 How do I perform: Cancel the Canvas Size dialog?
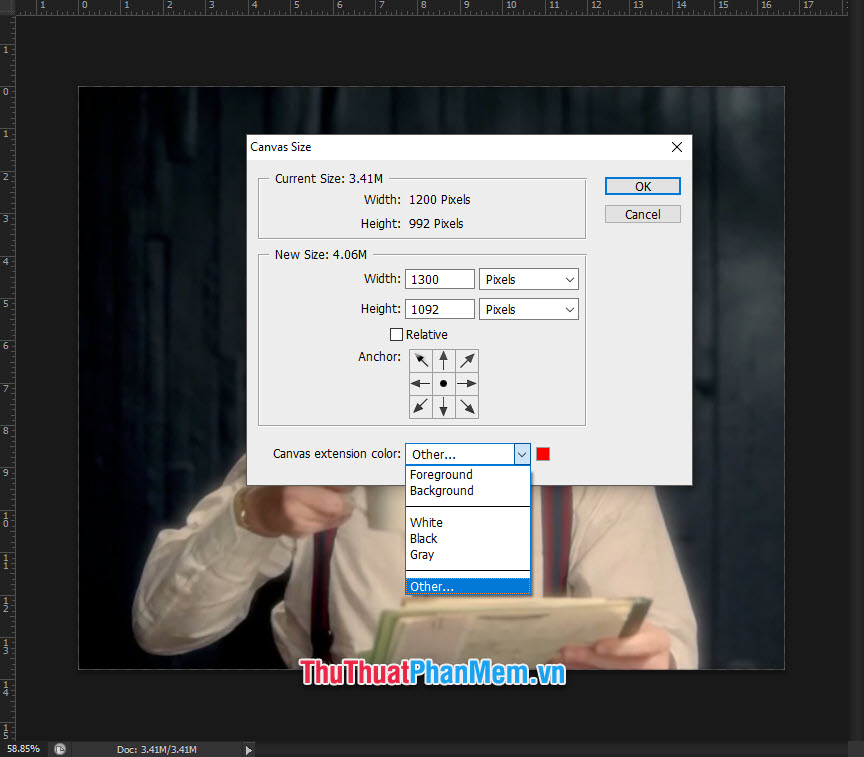(x=642, y=213)
